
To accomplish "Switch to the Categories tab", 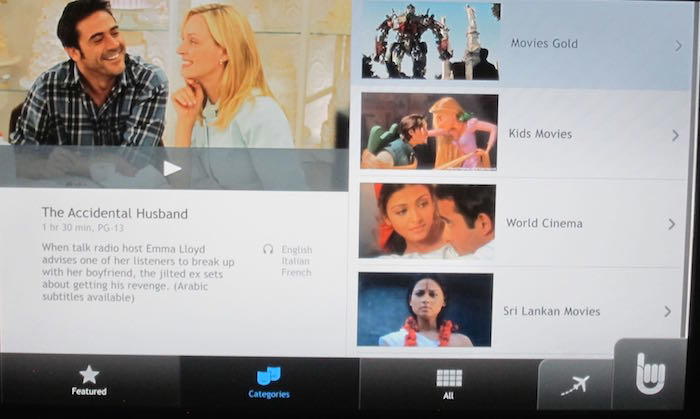I will (269, 382).
